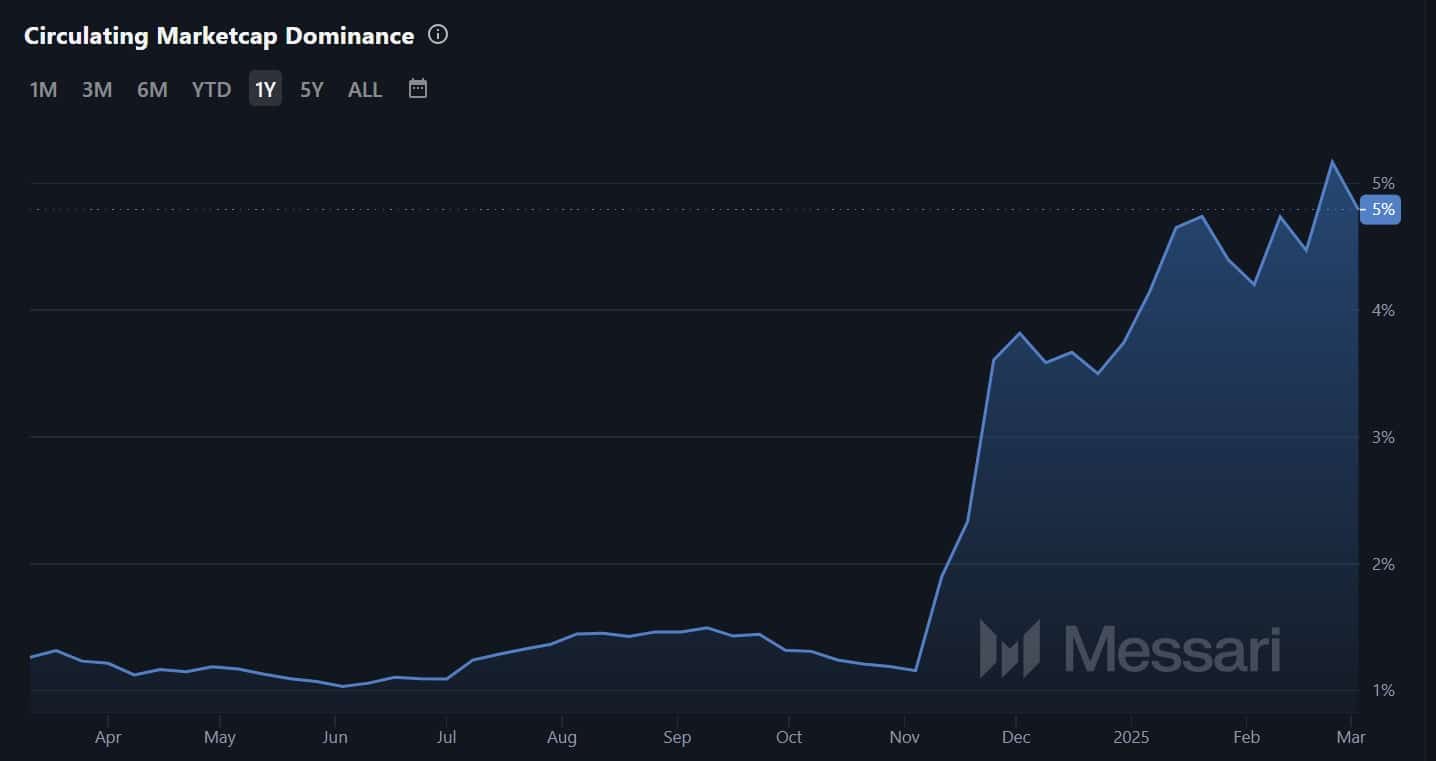Screen dimensions: 1436x761
Task: Select the active 1Y time range
Action: pos(265,89)
